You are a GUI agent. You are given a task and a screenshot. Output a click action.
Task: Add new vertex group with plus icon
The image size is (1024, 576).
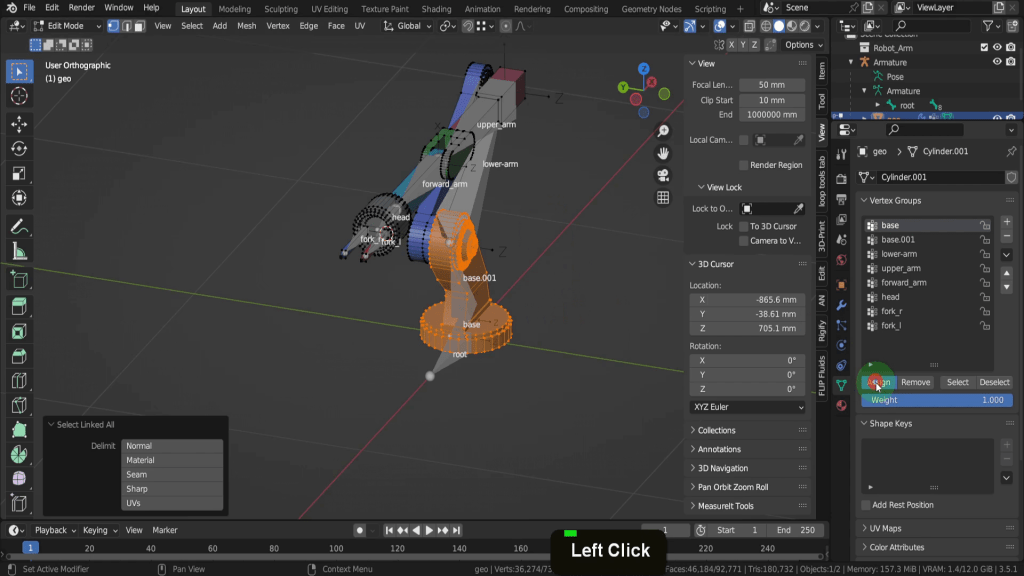pos(1006,222)
